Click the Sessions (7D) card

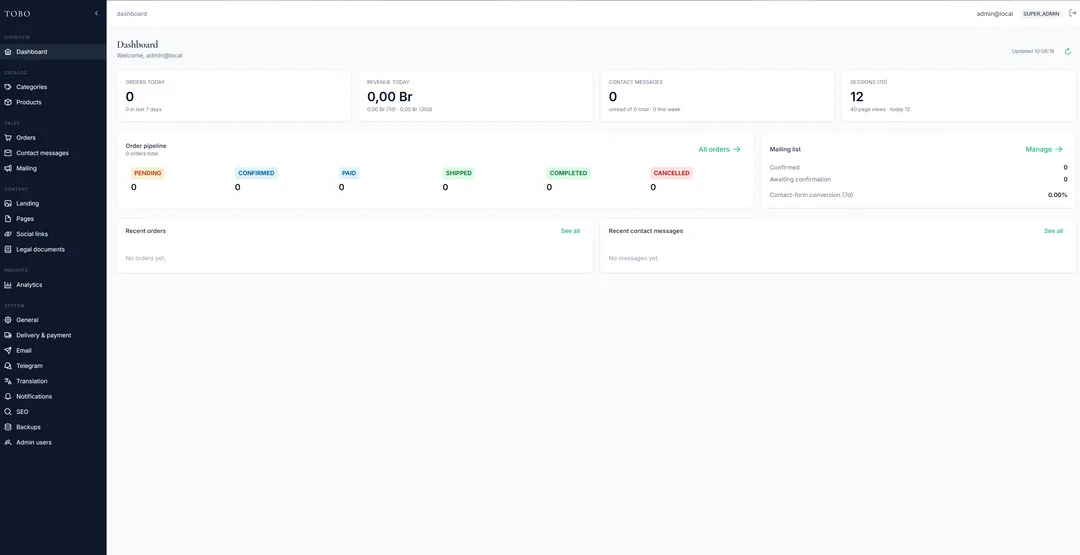(x=959, y=96)
